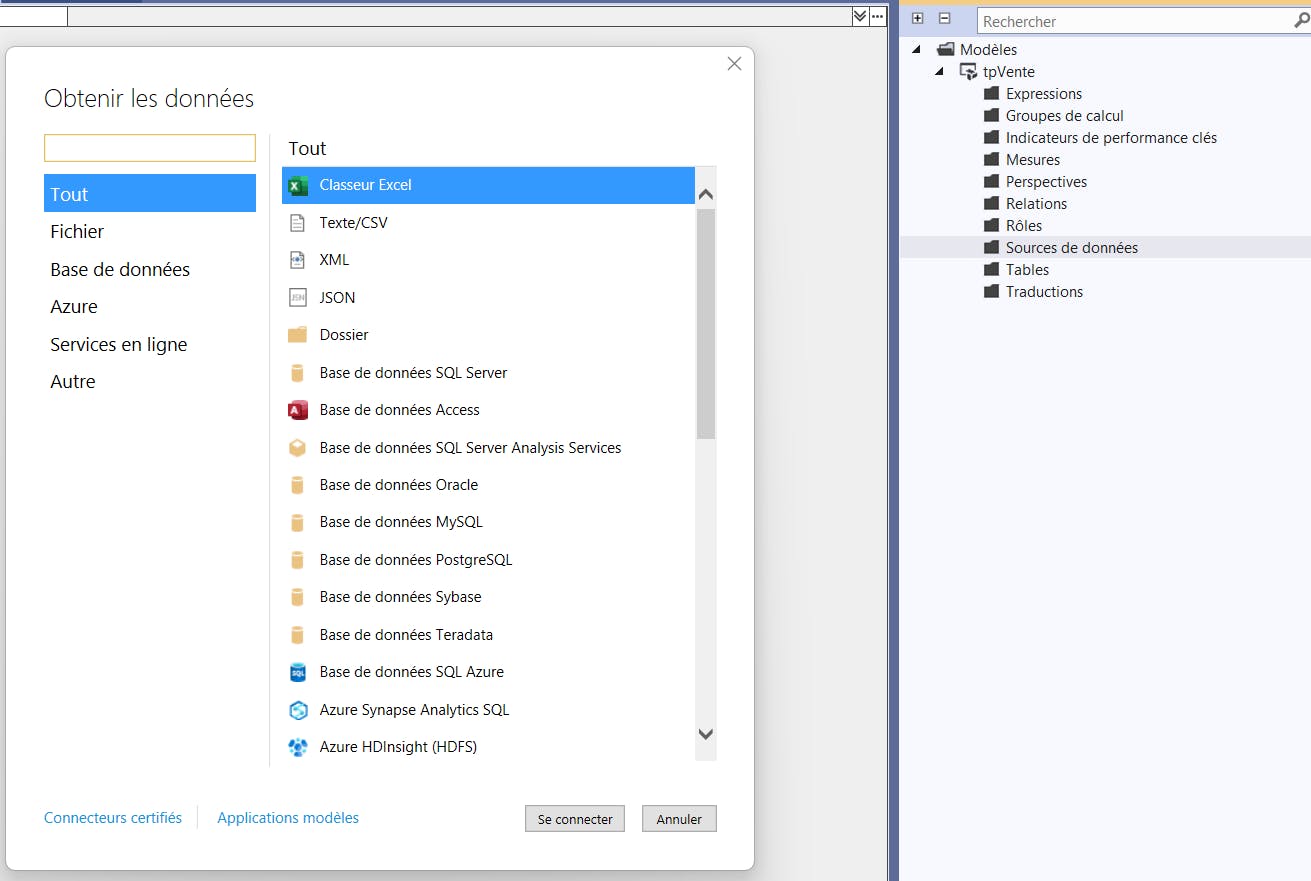Open the ellipsis overflow button in top bar
The height and width of the screenshot is (881, 1311).
coord(877,16)
